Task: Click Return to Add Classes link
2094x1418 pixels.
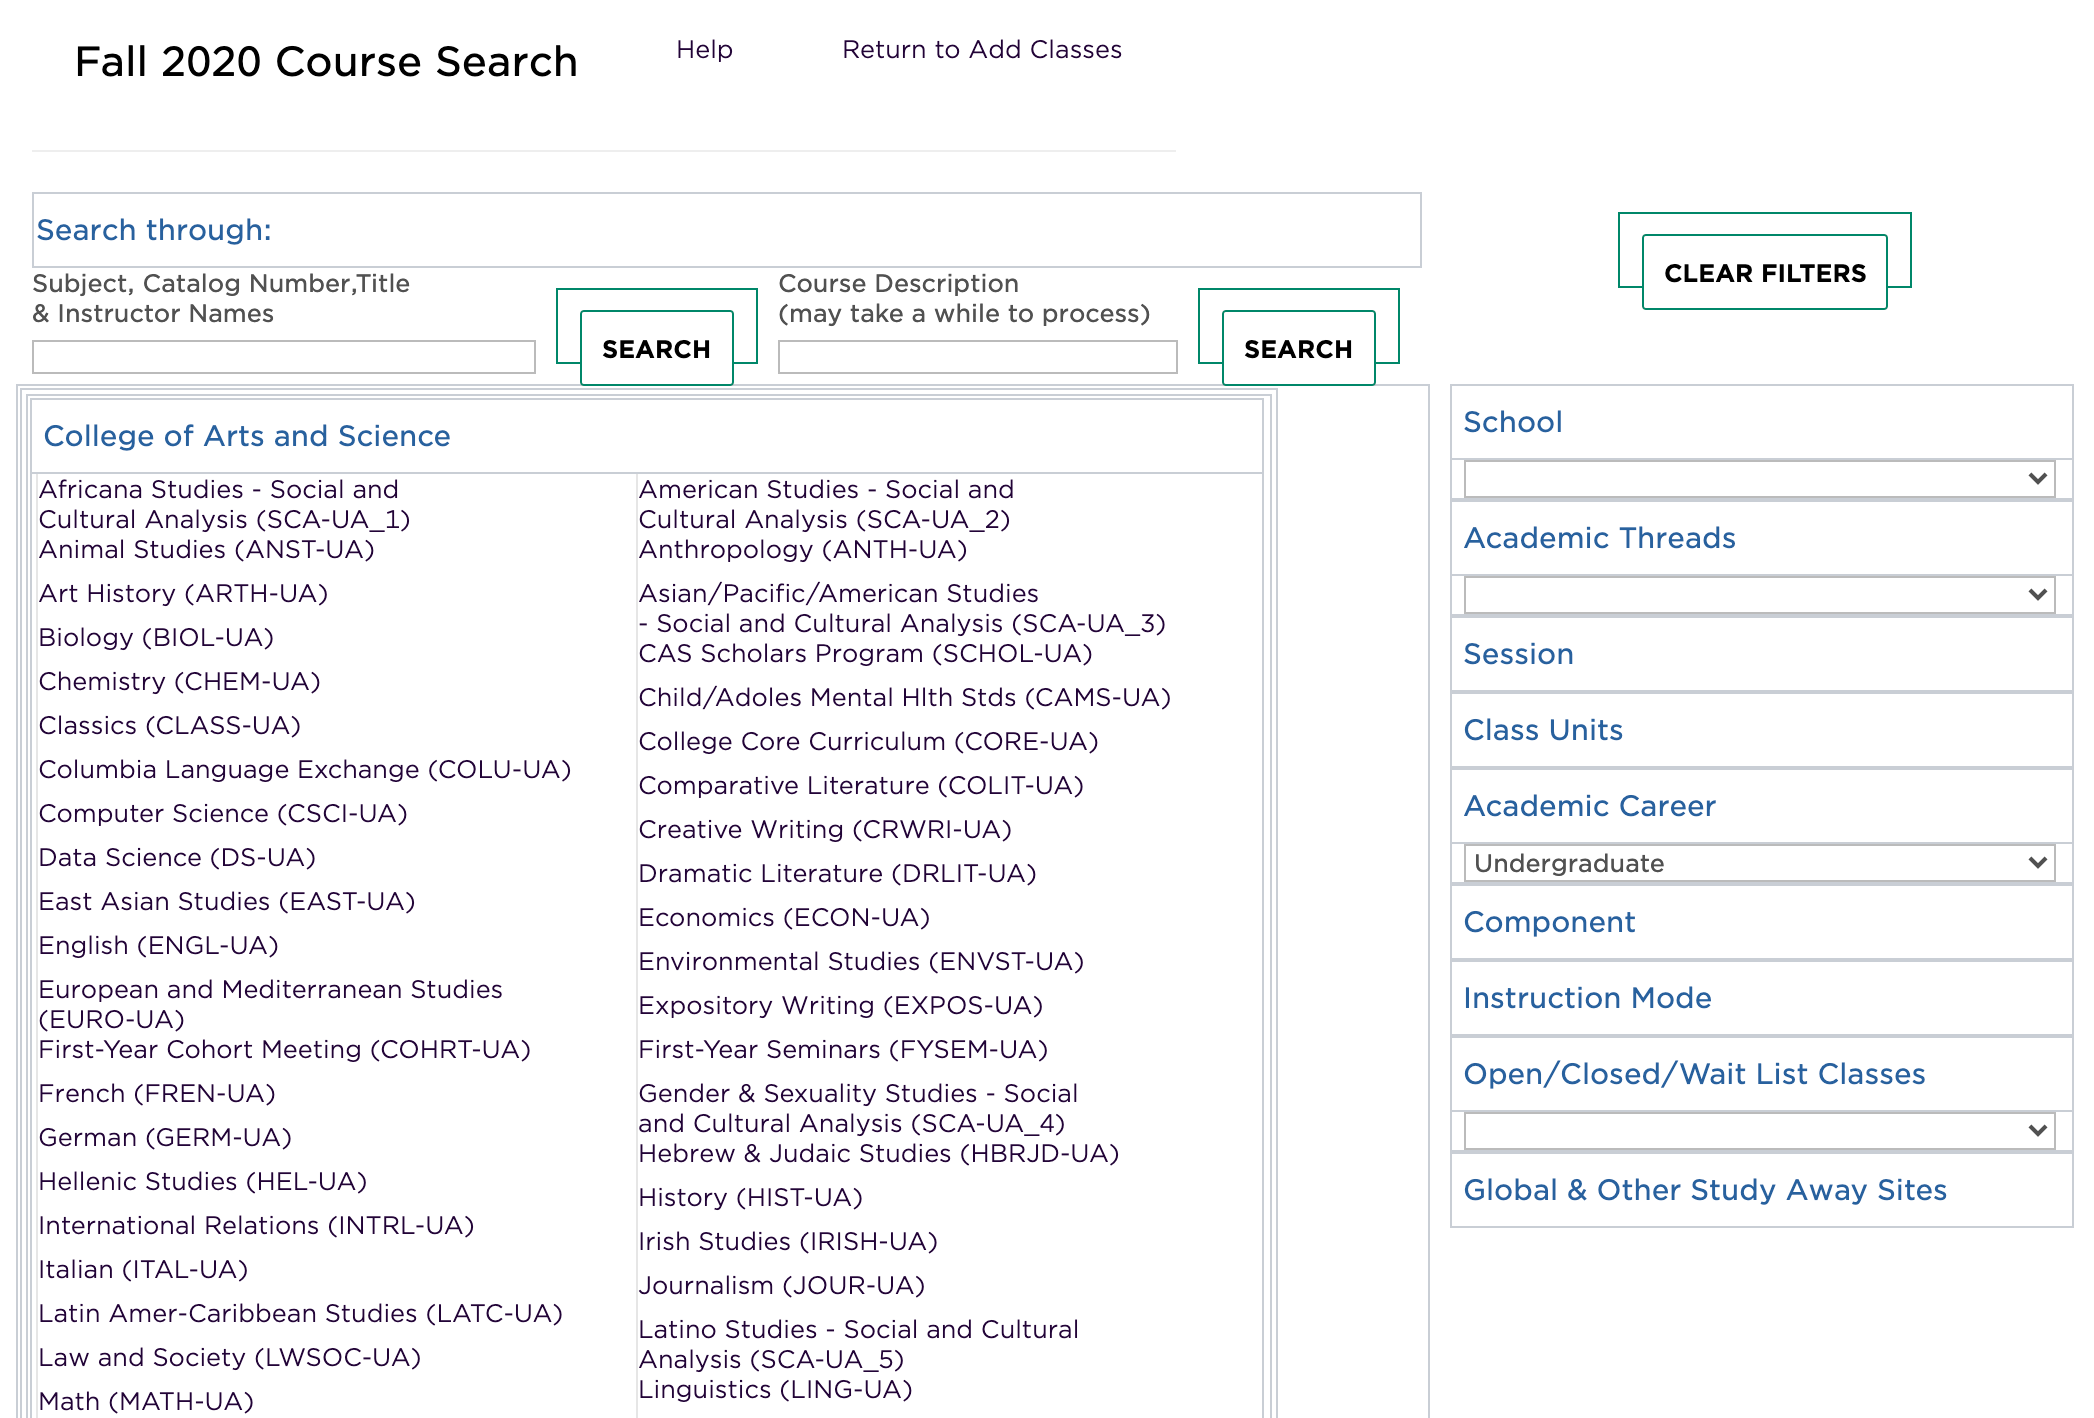Action: click(x=982, y=50)
